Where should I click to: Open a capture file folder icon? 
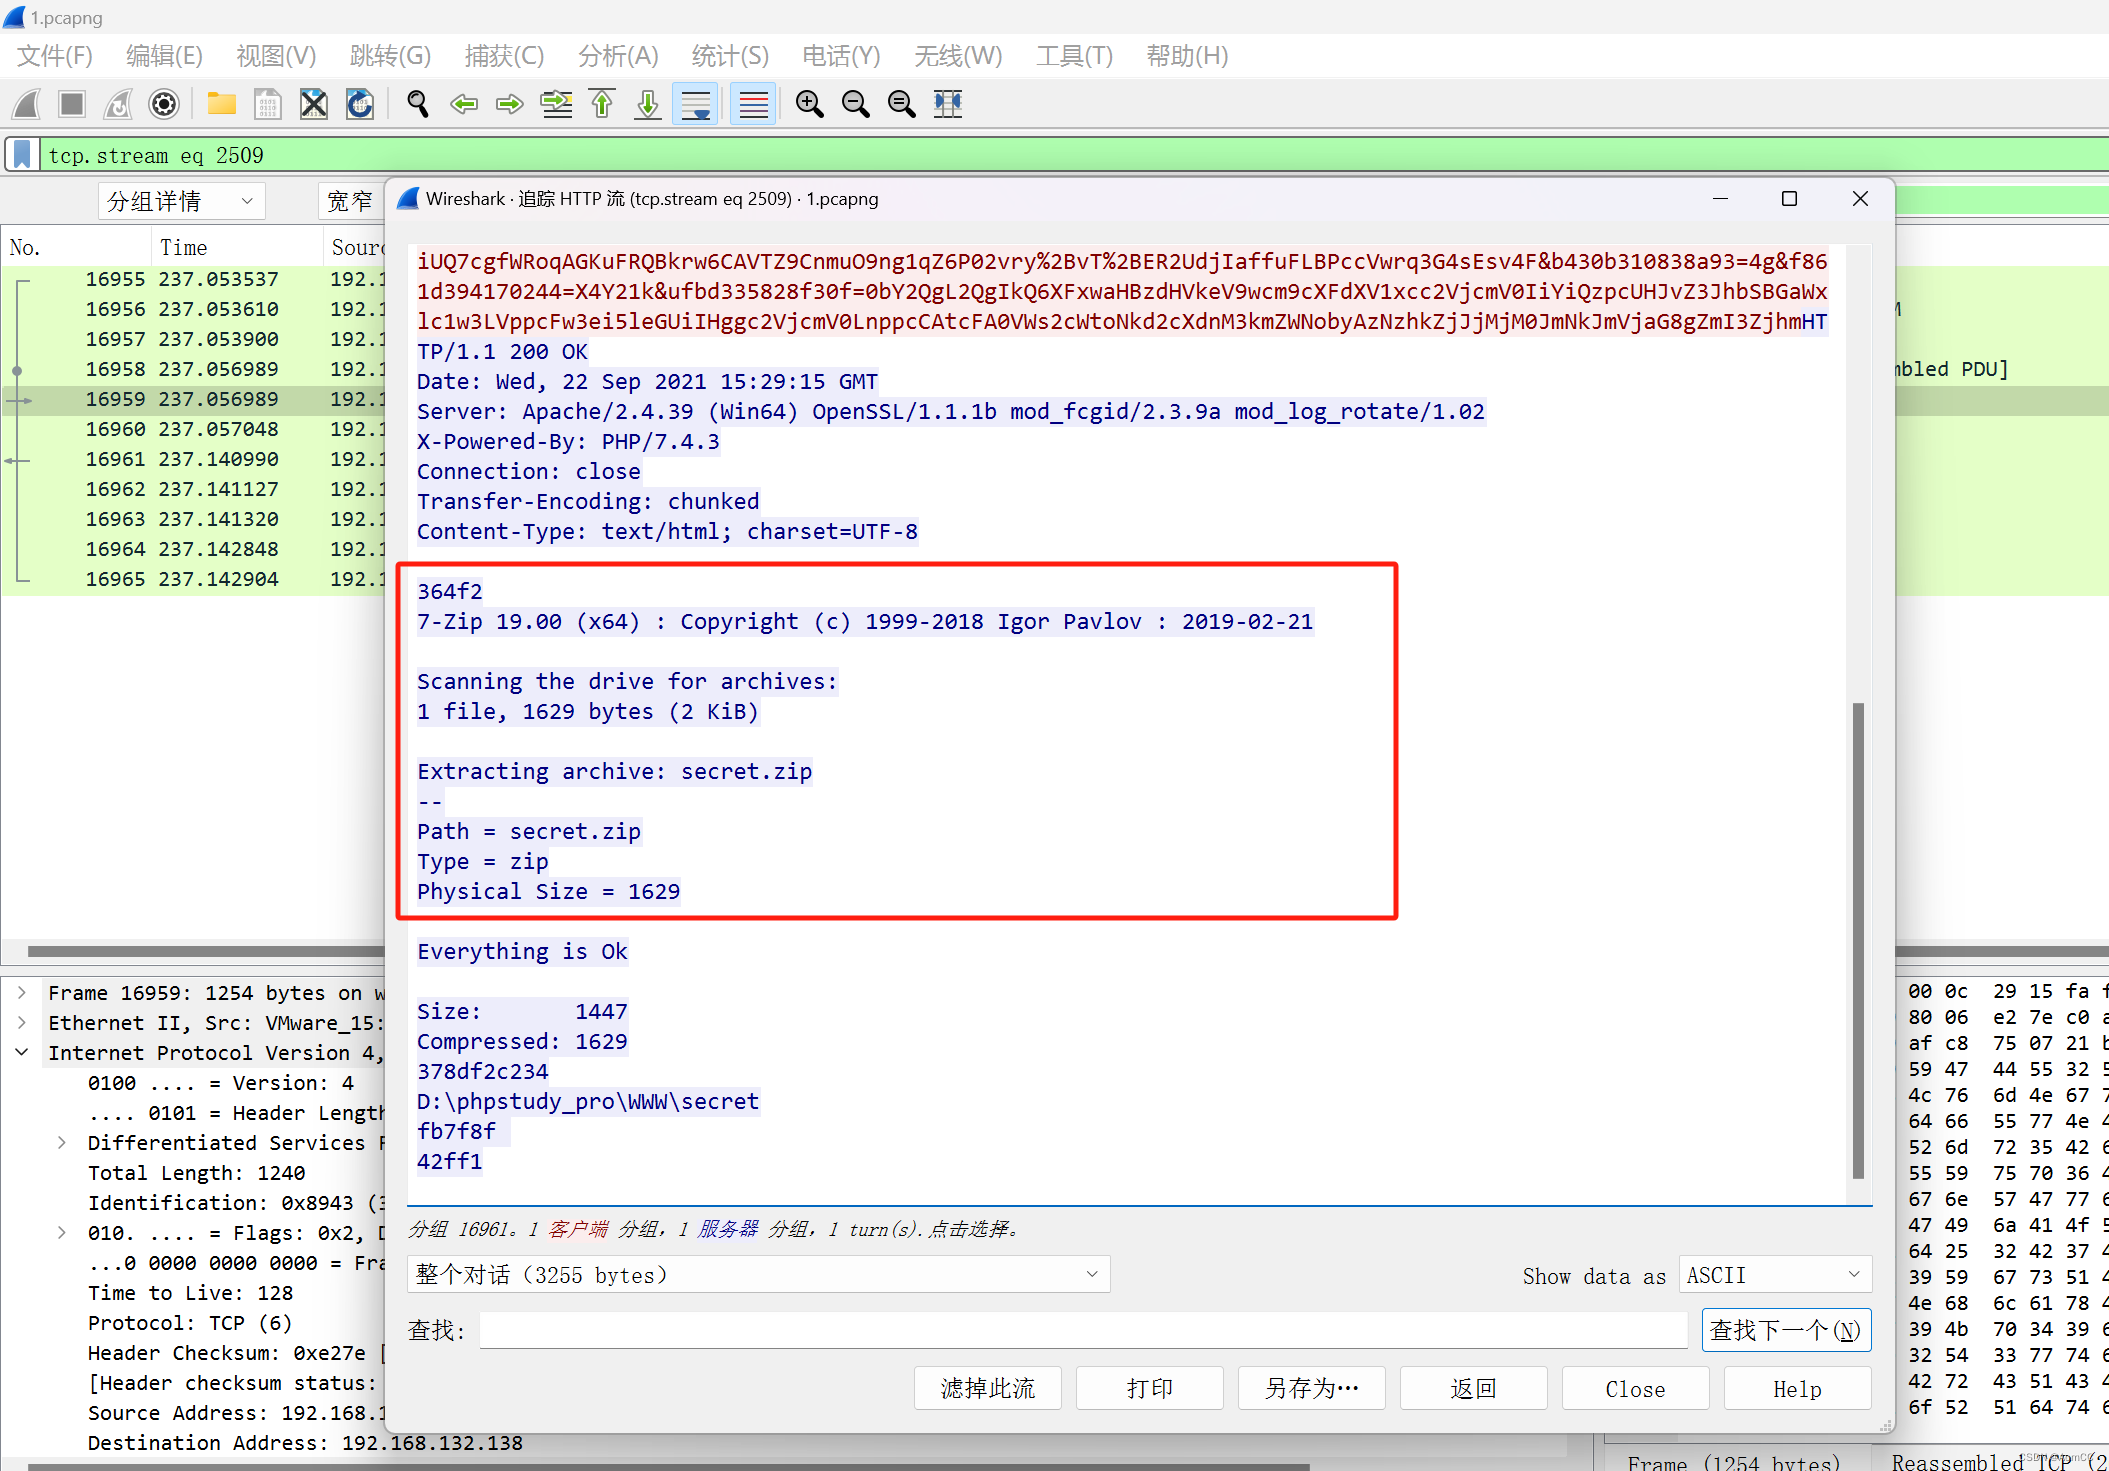(221, 104)
